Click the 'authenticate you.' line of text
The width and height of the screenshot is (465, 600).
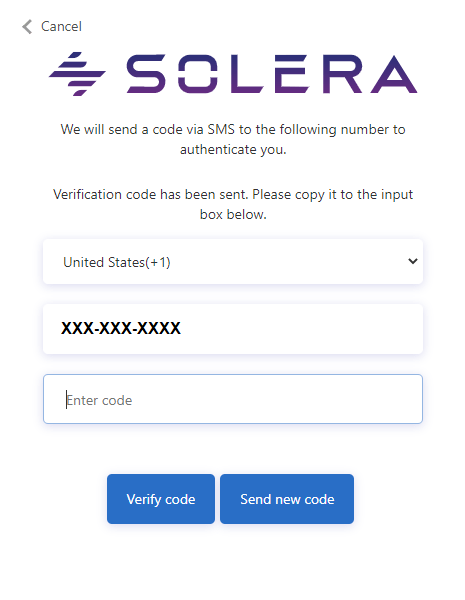(233, 149)
